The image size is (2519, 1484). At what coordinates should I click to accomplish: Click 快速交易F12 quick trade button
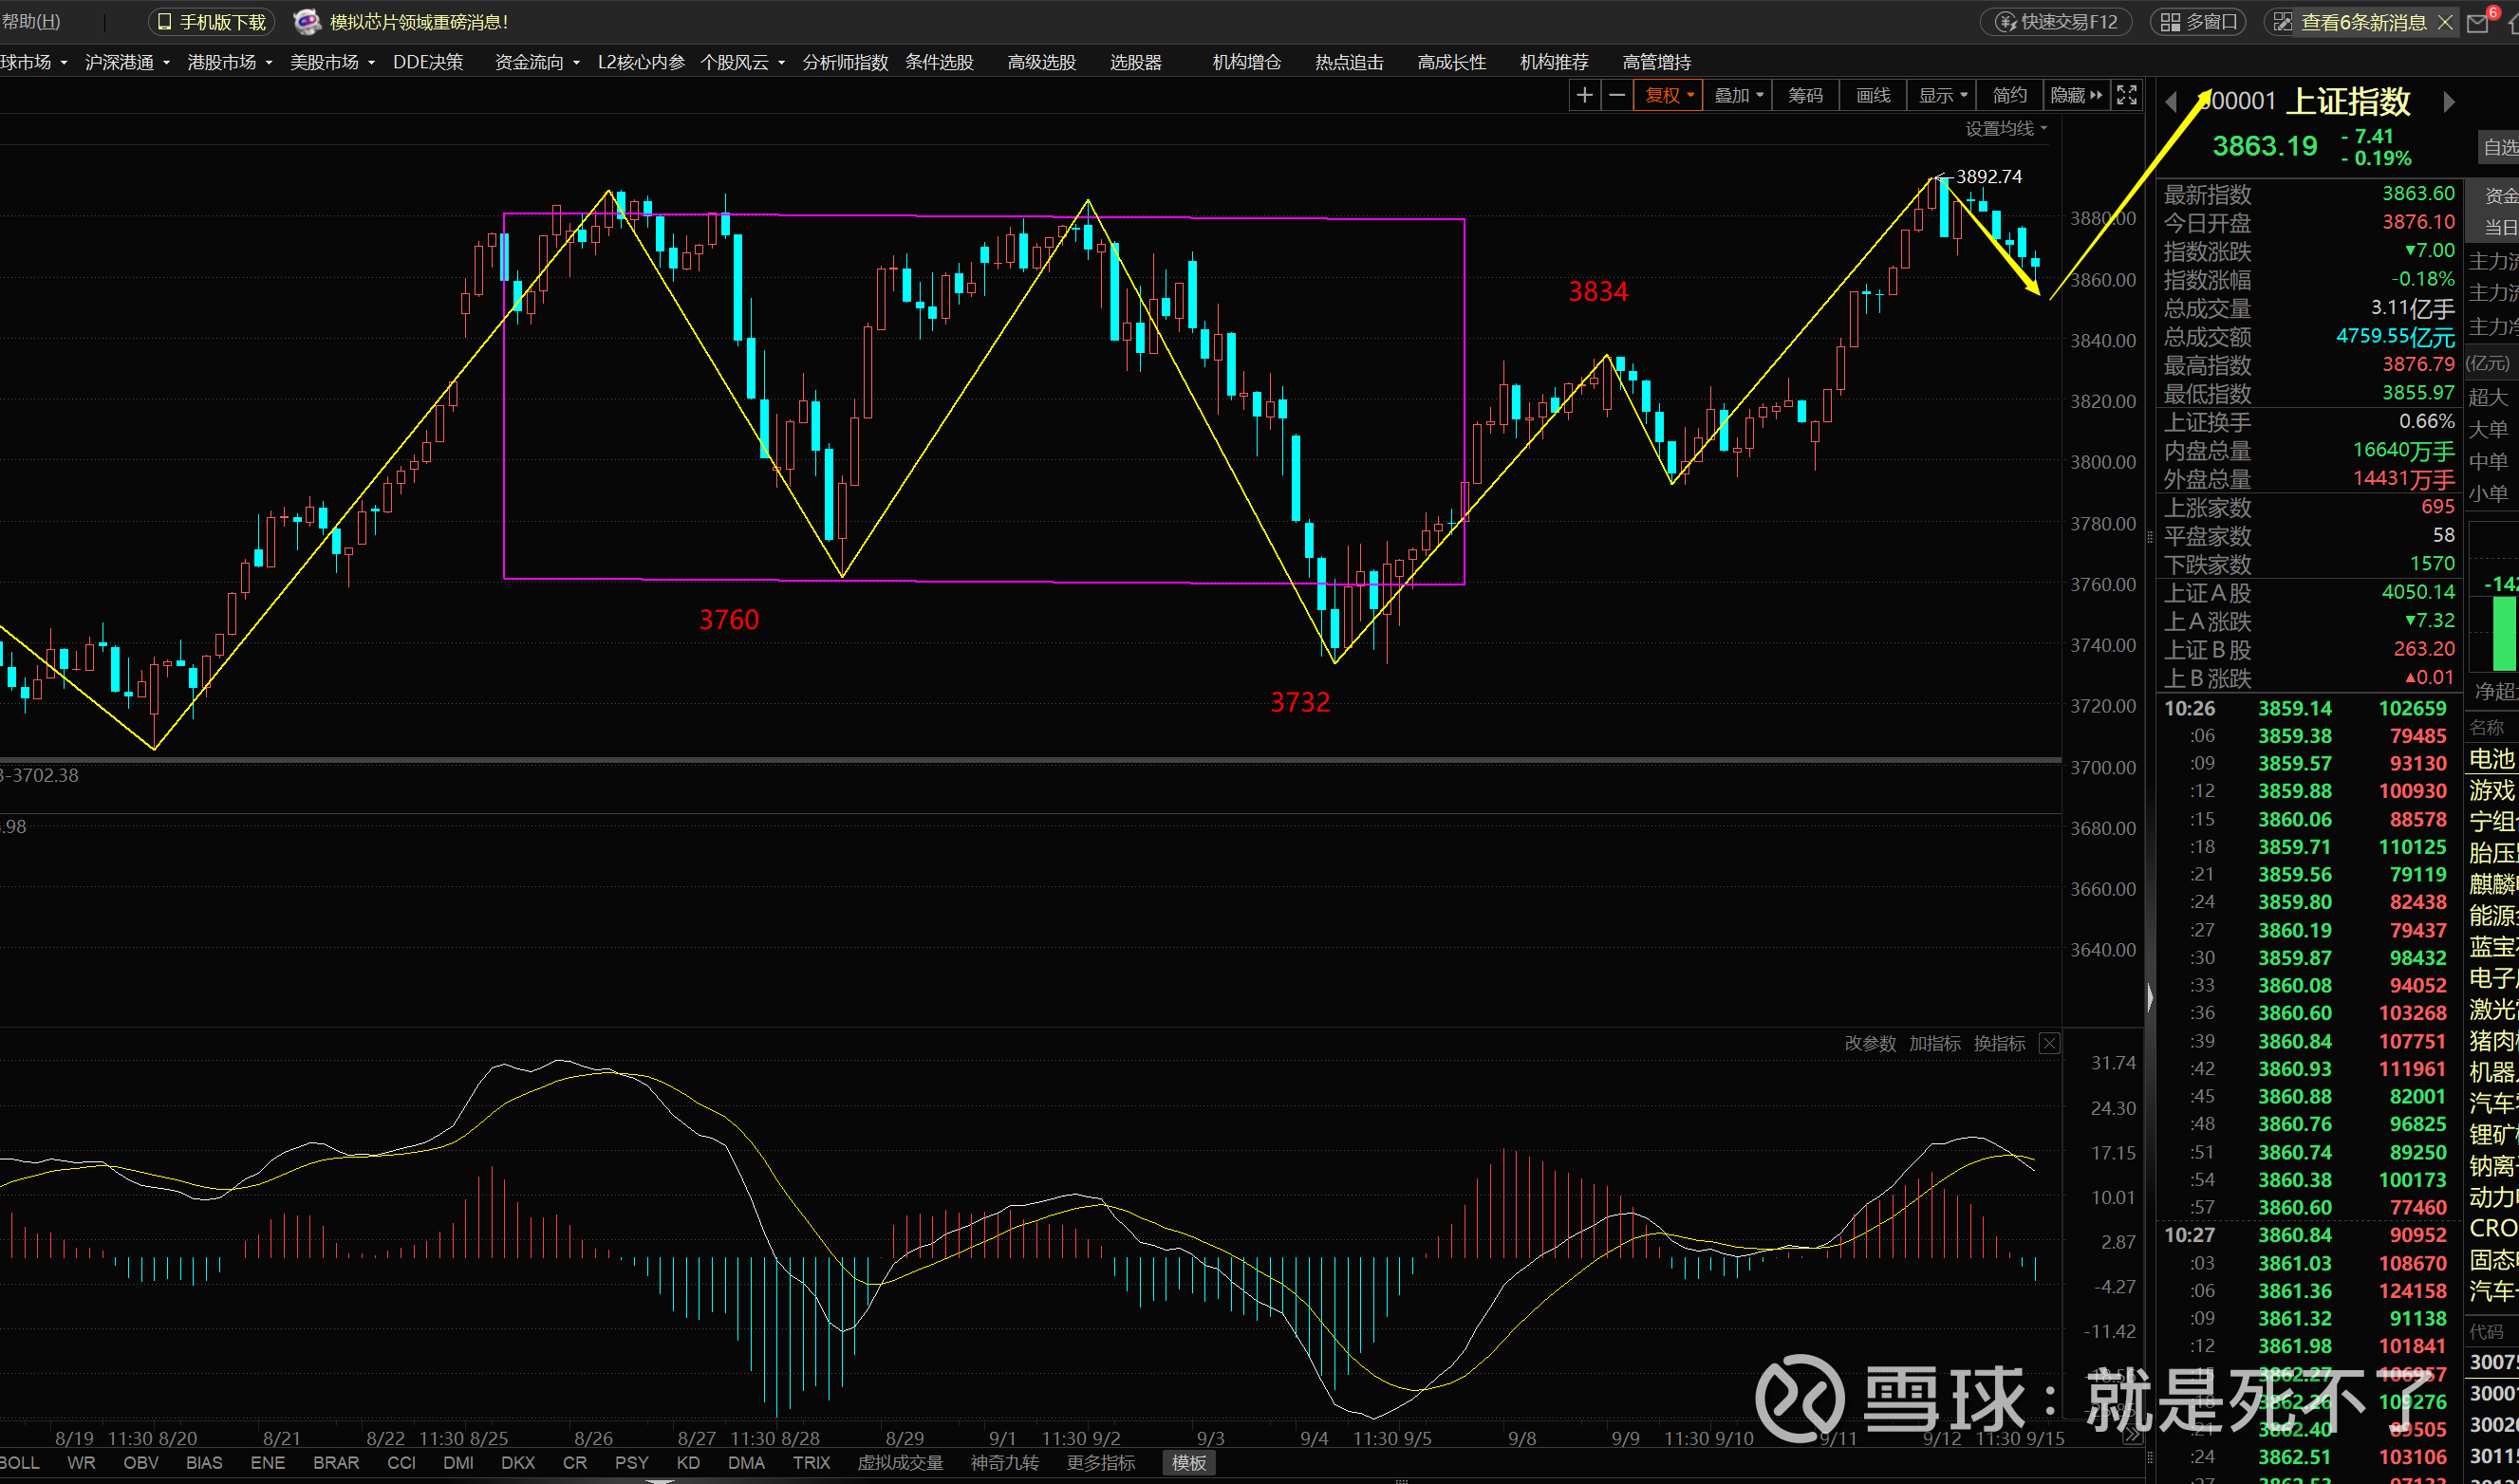[2056, 22]
